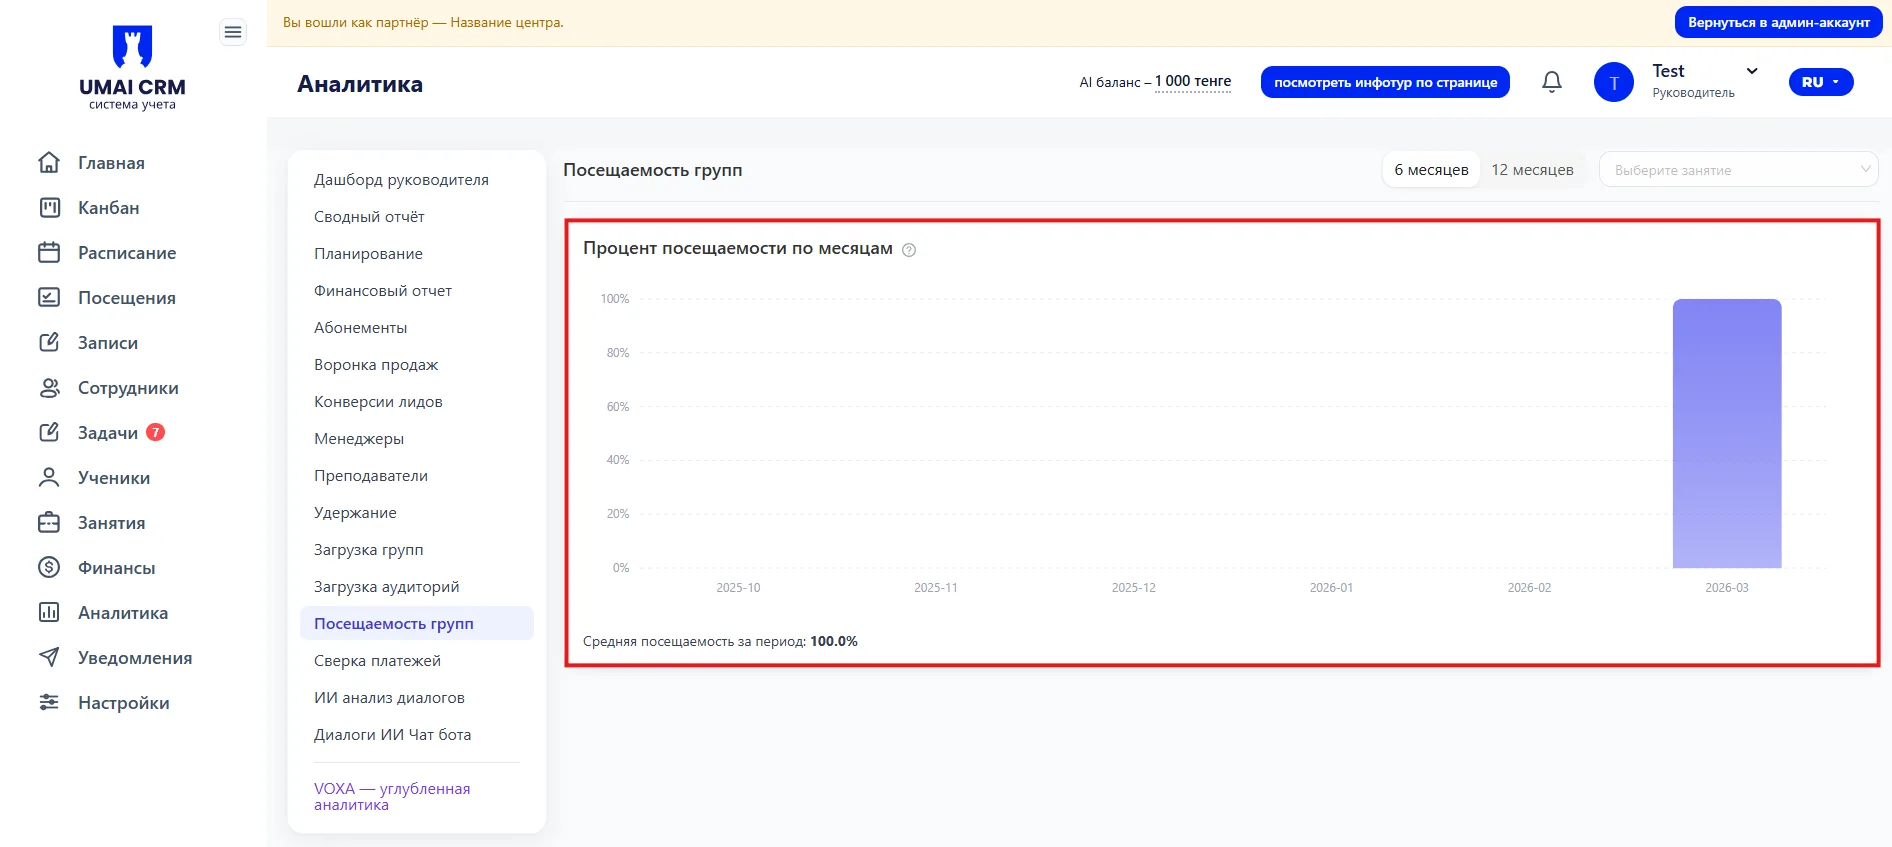Click the Задачи pencil icon
Viewport: 1892px width, 847px height.
tap(49, 432)
